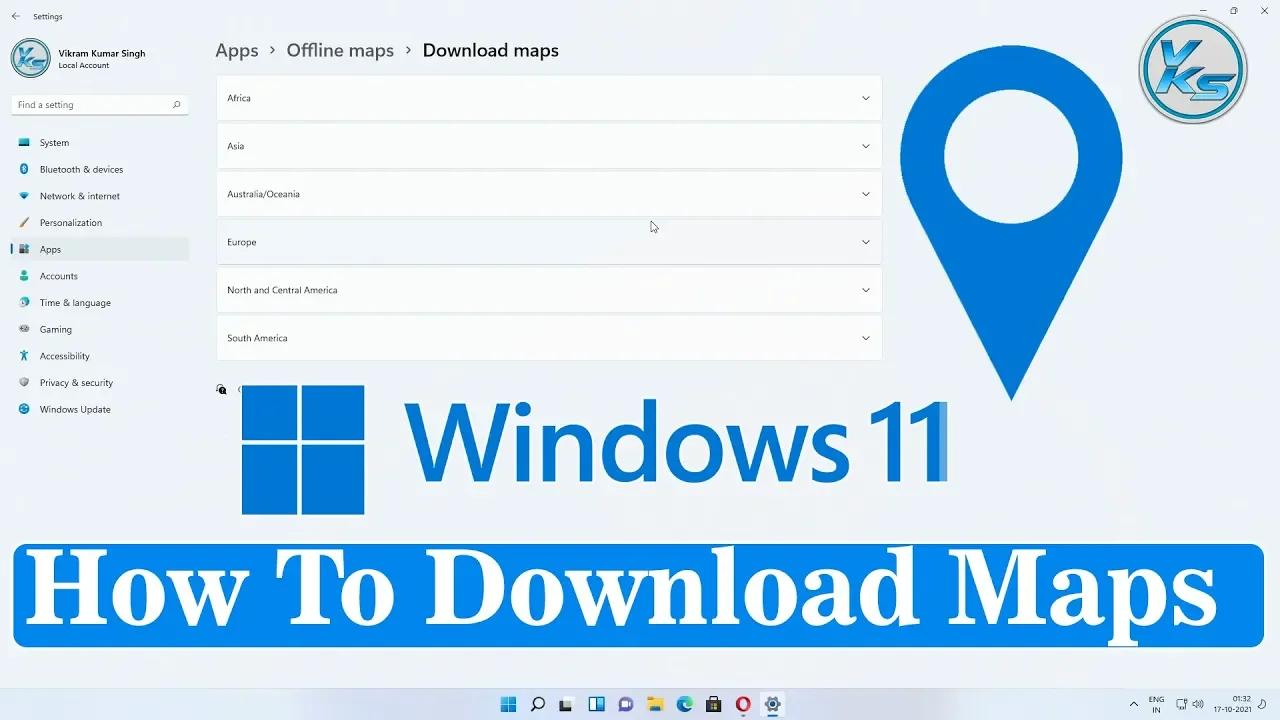Open Accessibility settings from sidebar

point(64,356)
